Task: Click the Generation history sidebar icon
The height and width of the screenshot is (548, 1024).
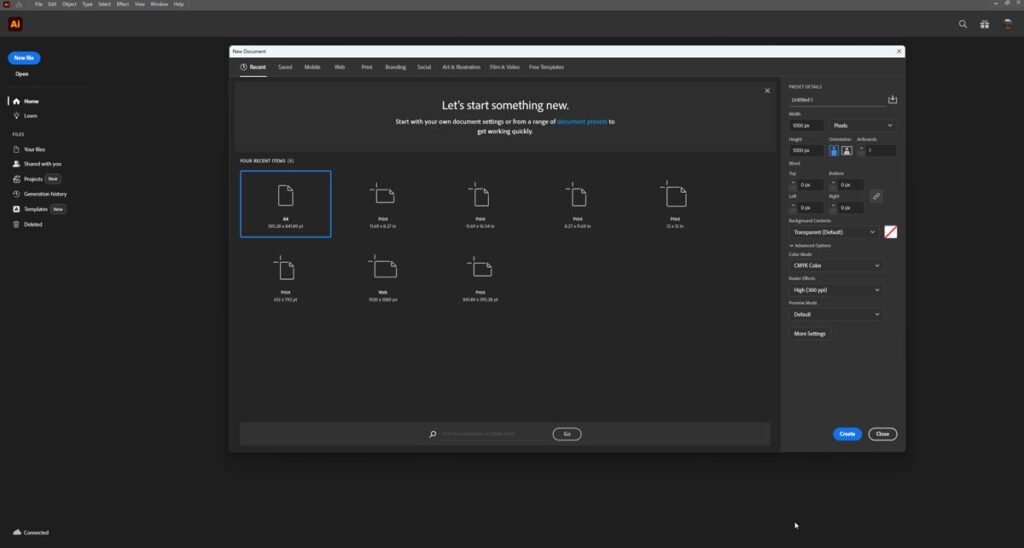Action: pyautogui.click(x=16, y=194)
